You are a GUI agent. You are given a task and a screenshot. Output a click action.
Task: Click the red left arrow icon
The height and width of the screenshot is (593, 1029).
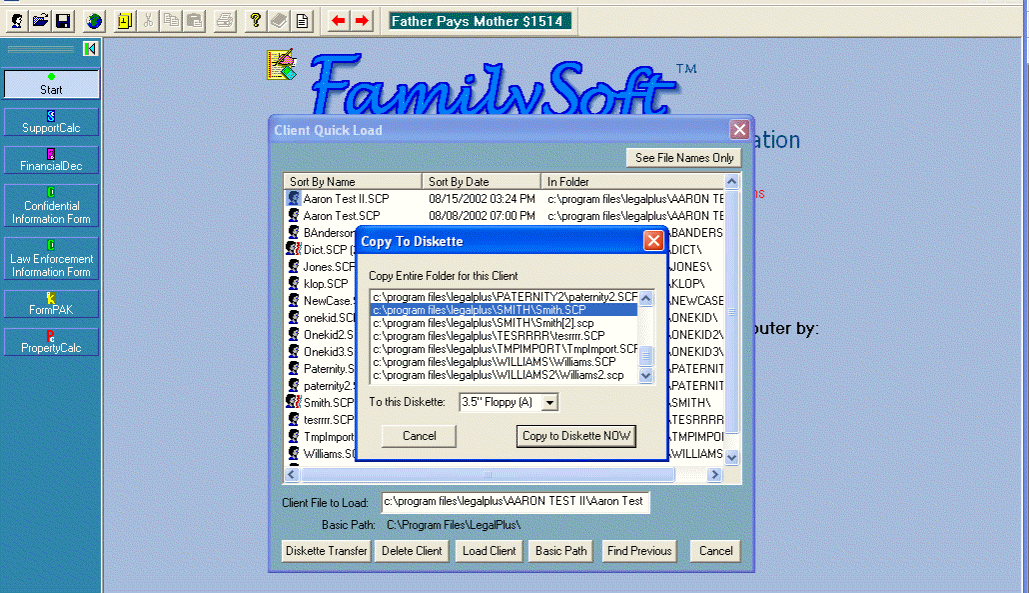click(x=339, y=20)
